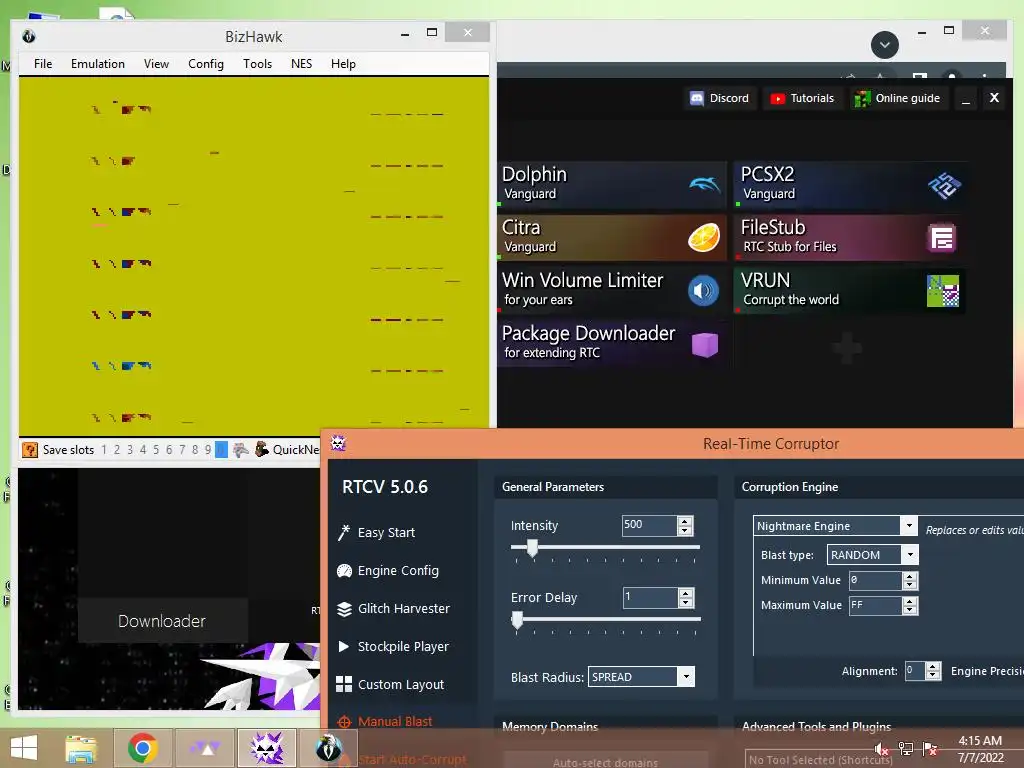Click the QuickNes core icon in BizHawk

pyautogui.click(x=262, y=449)
